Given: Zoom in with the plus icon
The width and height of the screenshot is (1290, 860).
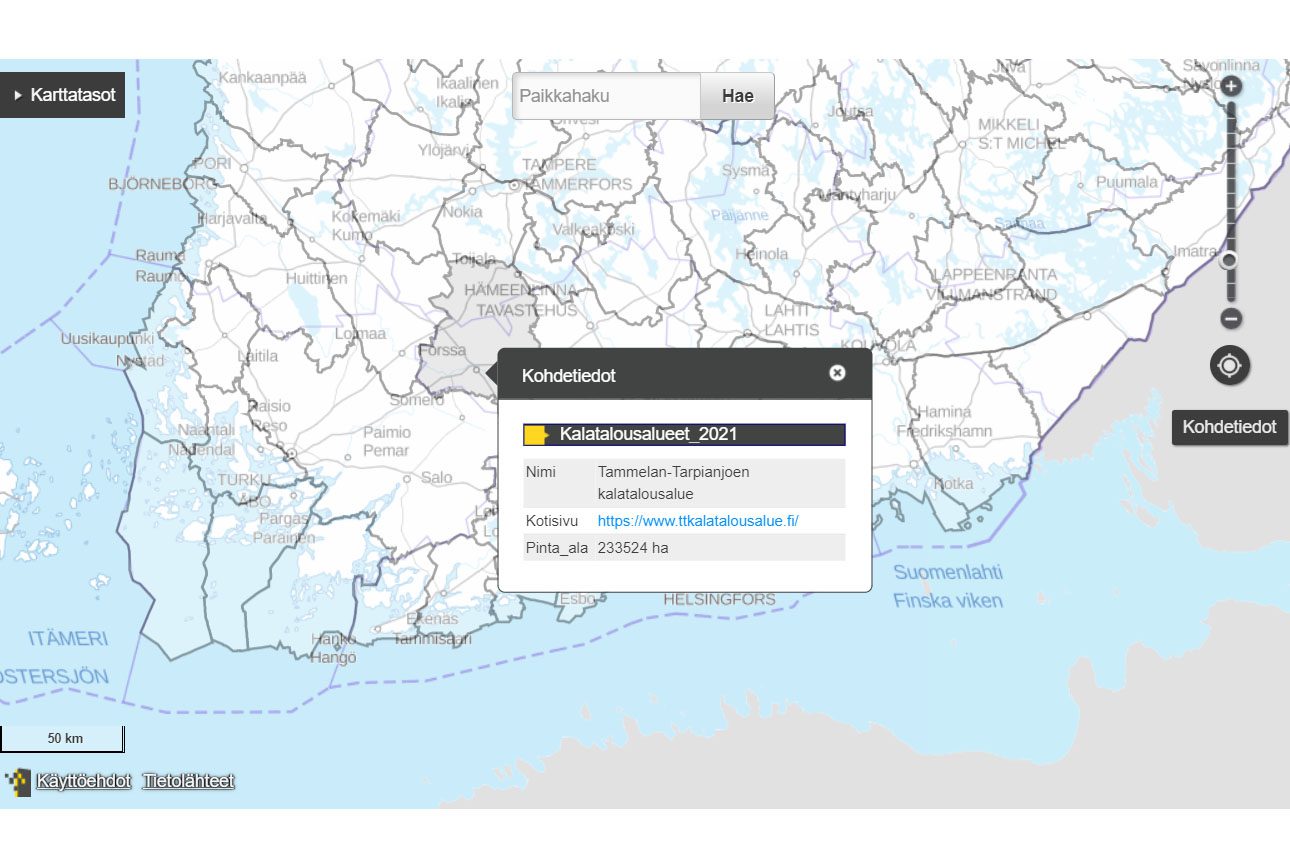Looking at the screenshot, I should (x=1231, y=86).
